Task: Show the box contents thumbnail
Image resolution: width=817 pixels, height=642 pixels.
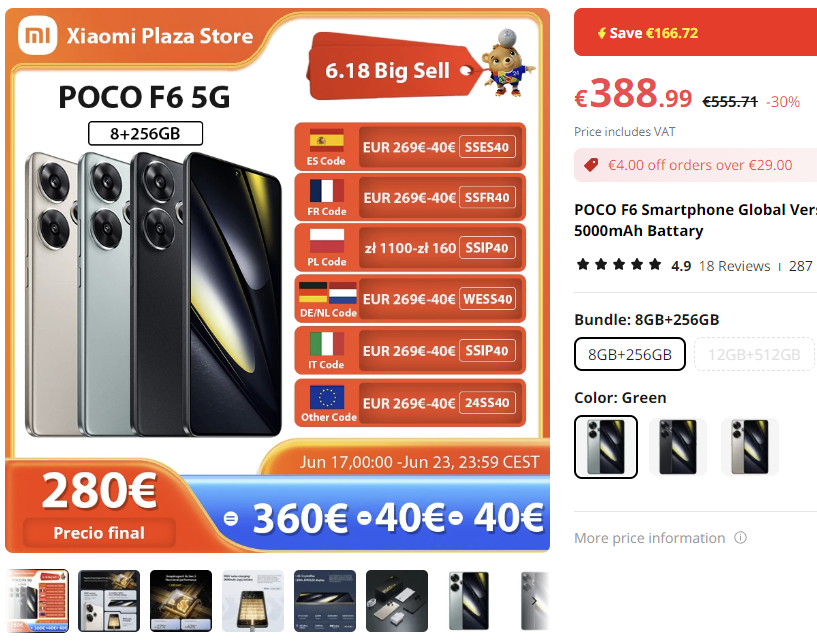Action: click(x=397, y=601)
